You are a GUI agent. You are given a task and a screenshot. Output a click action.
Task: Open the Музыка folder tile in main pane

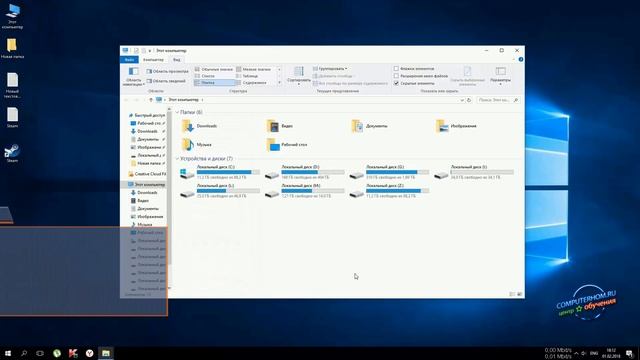[x=197, y=144]
